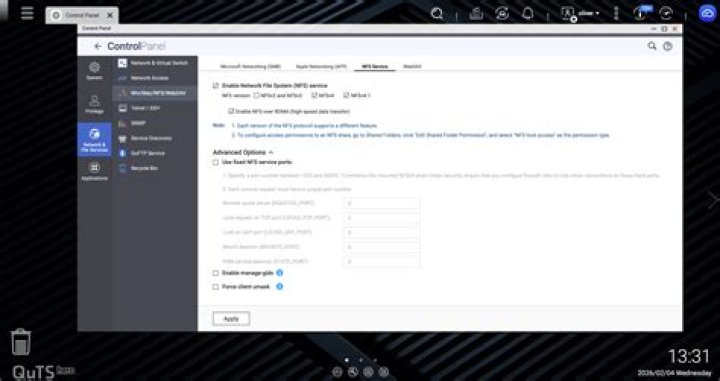Enable Force client umask checkbox

pos(215,287)
